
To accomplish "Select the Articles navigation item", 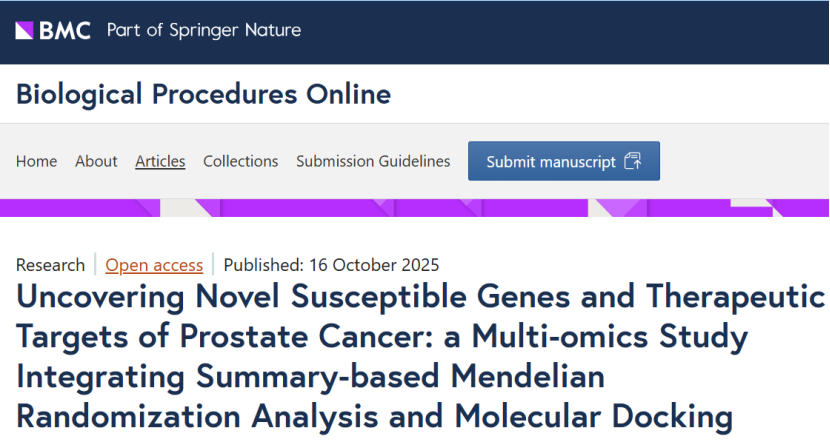I will (160, 161).
